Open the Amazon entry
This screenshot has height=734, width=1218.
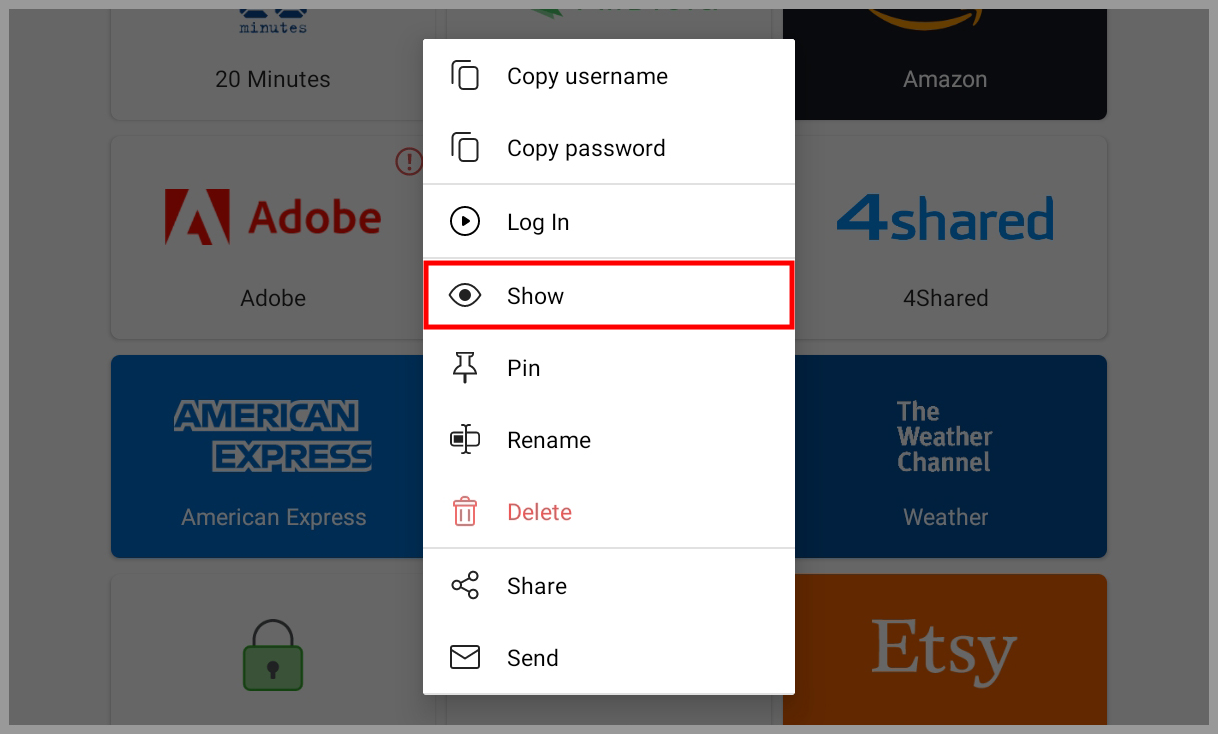[945, 60]
